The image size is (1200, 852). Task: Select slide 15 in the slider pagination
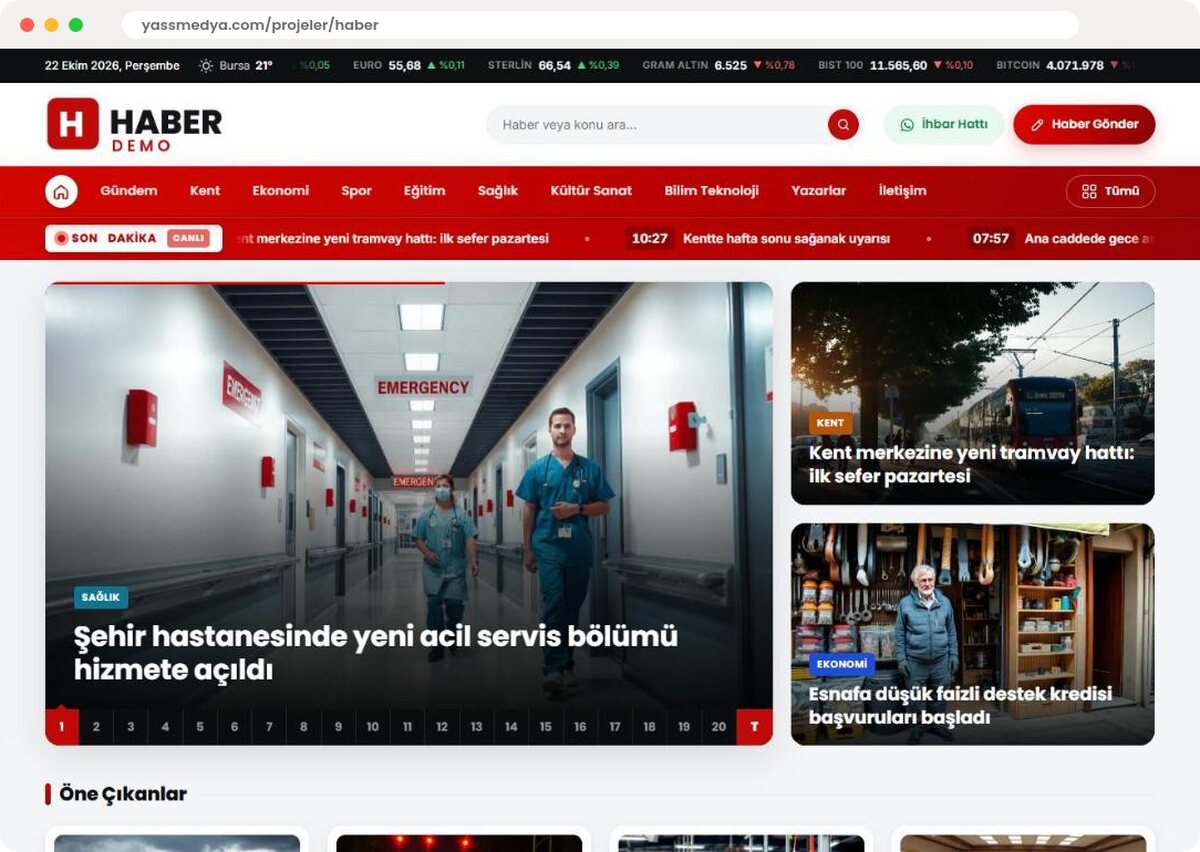[545, 727]
